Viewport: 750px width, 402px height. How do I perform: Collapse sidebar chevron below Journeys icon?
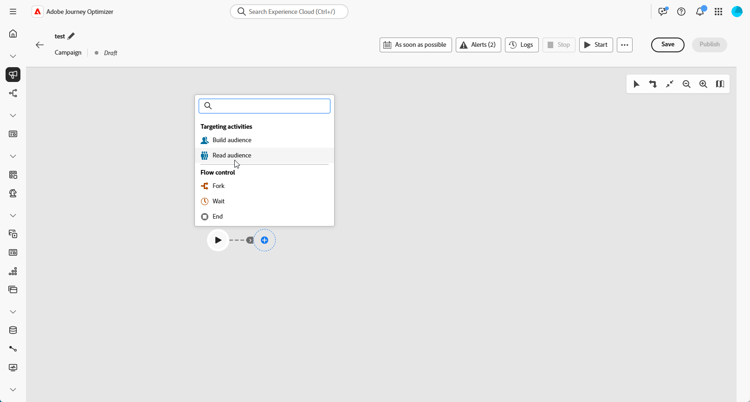[x=13, y=115]
